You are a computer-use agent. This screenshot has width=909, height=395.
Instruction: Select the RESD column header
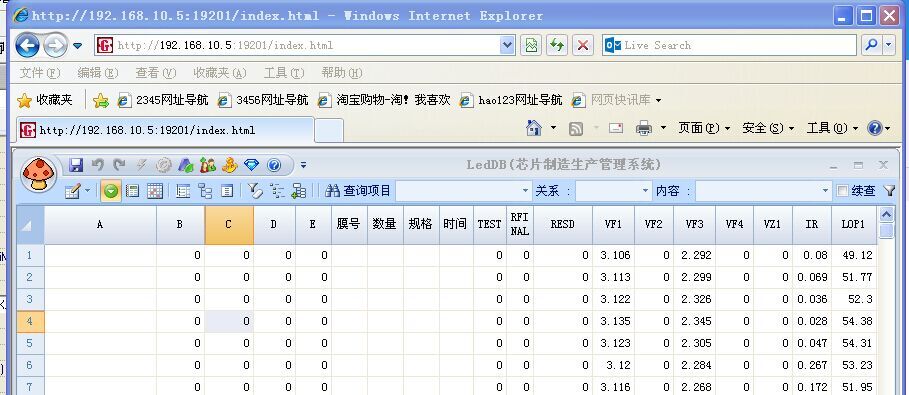coord(563,225)
